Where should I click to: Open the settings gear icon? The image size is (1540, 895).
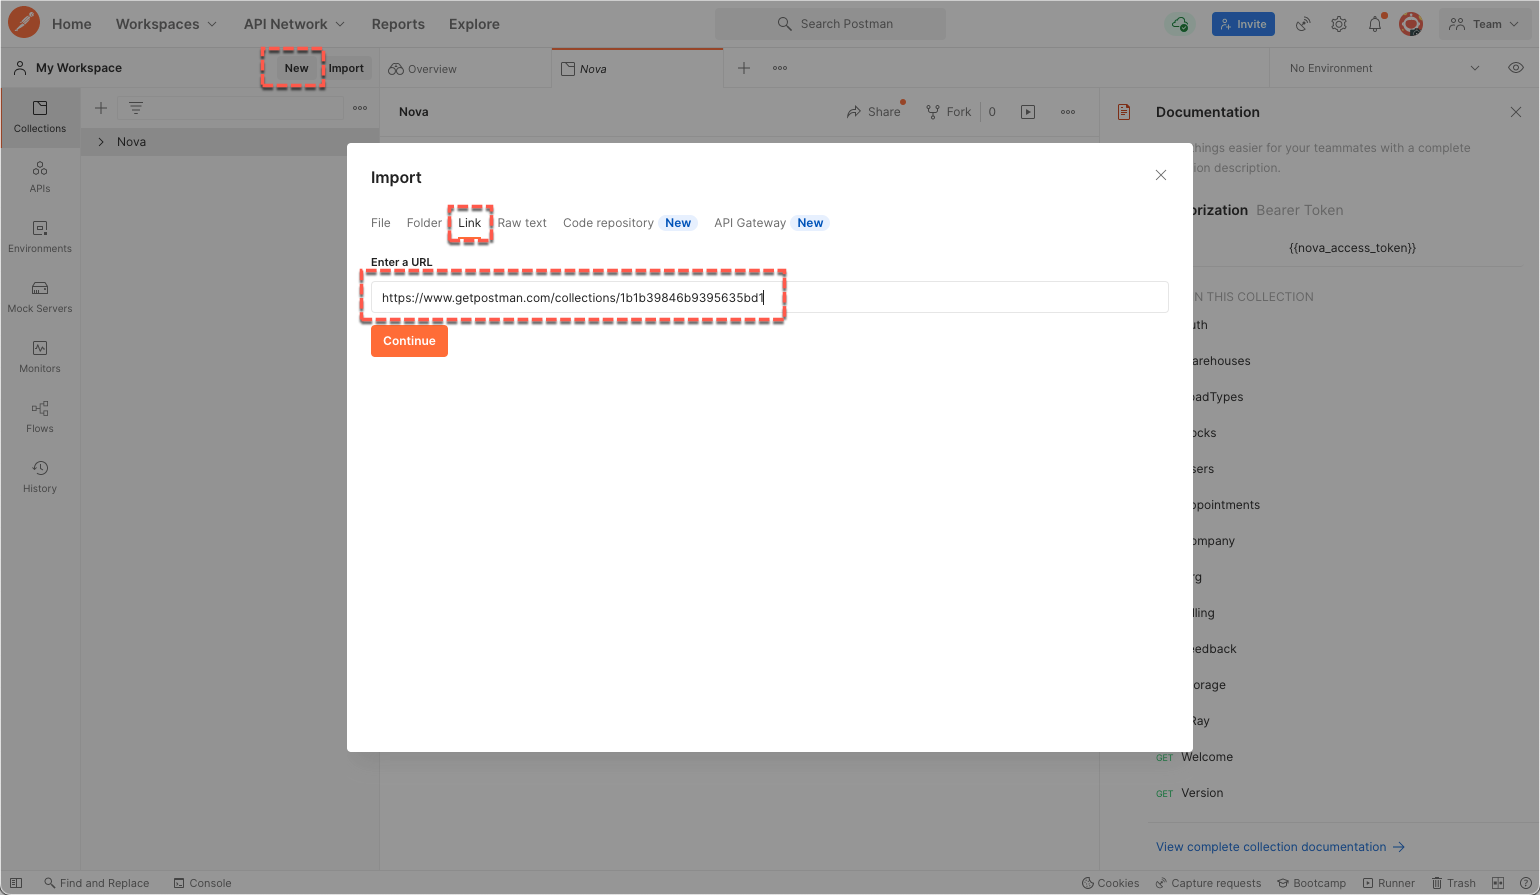(x=1339, y=24)
